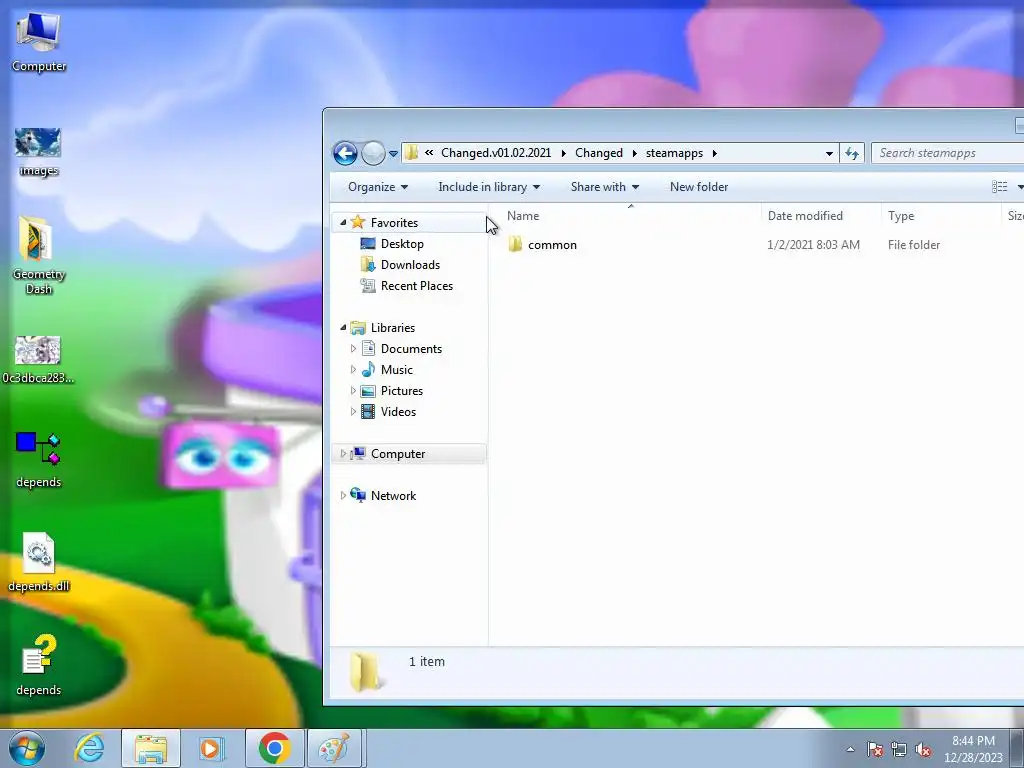Open Windows Media Player from the taskbar
The image size is (1024, 768).
coord(211,748)
